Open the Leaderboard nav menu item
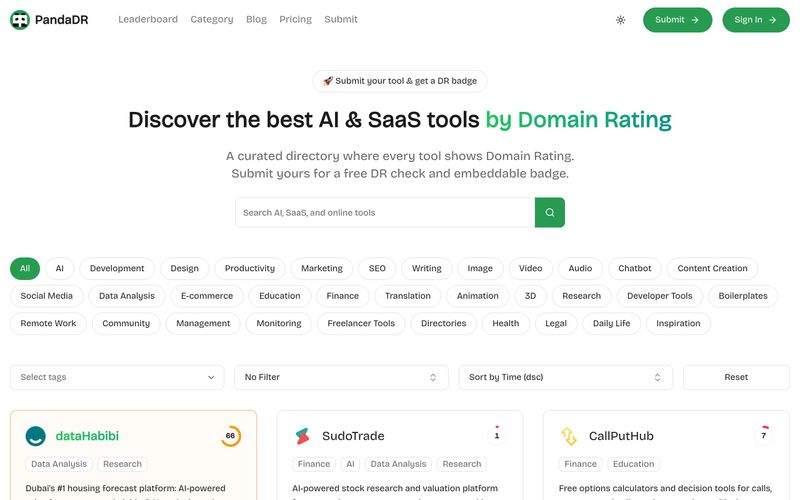 [148, 19]
